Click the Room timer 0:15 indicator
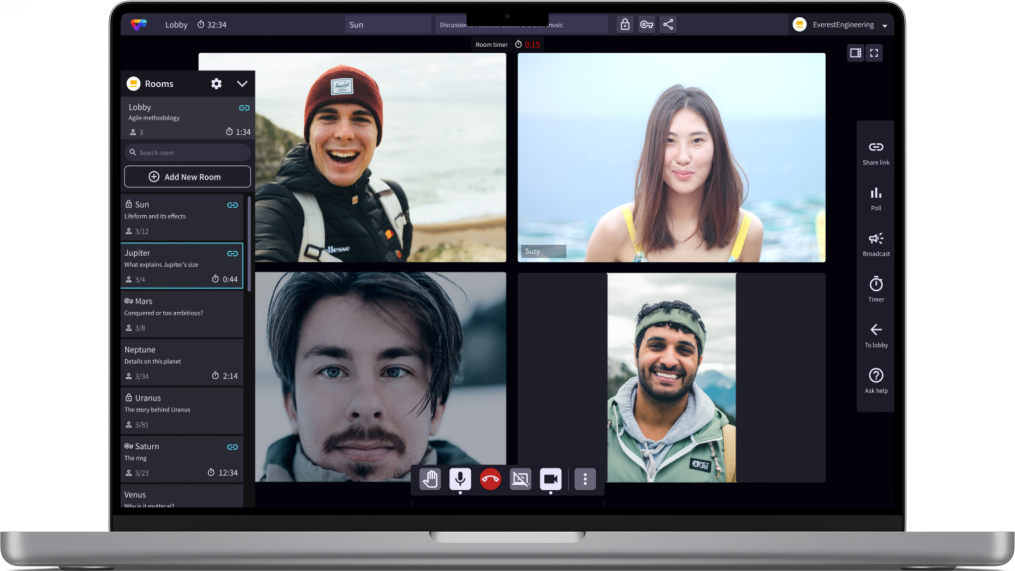1015x571 pixels. [x=508, y=45]
